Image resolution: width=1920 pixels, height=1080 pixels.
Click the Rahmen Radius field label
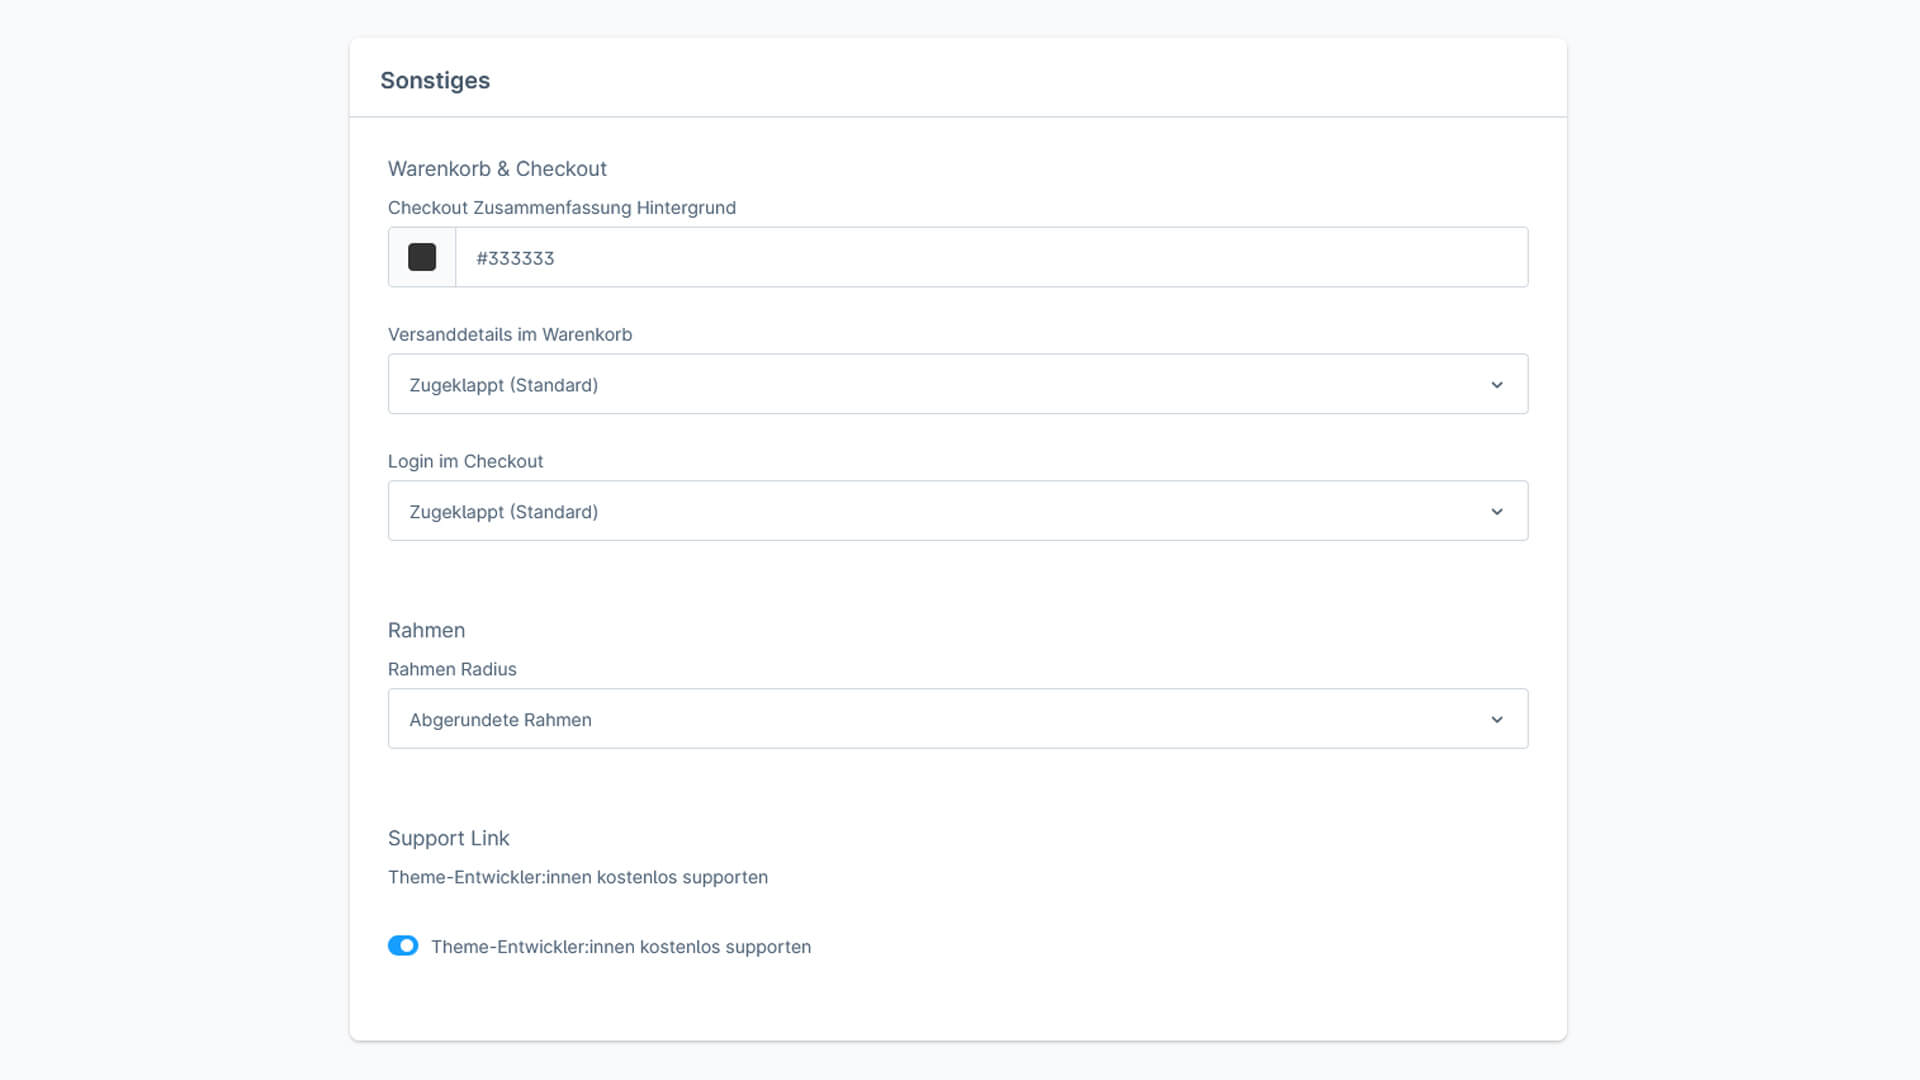[x=452, y=669]
